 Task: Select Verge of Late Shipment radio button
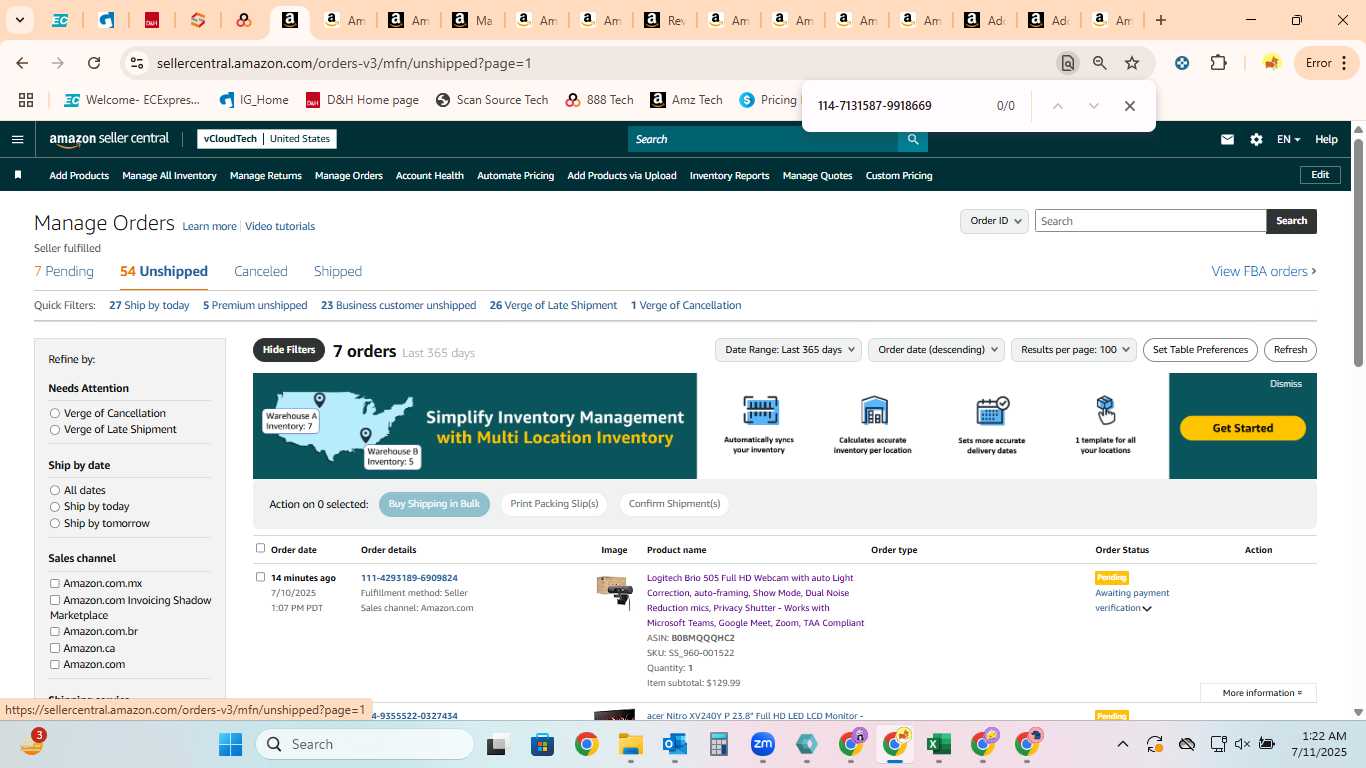pyautogui.click(x=55, y=429)
